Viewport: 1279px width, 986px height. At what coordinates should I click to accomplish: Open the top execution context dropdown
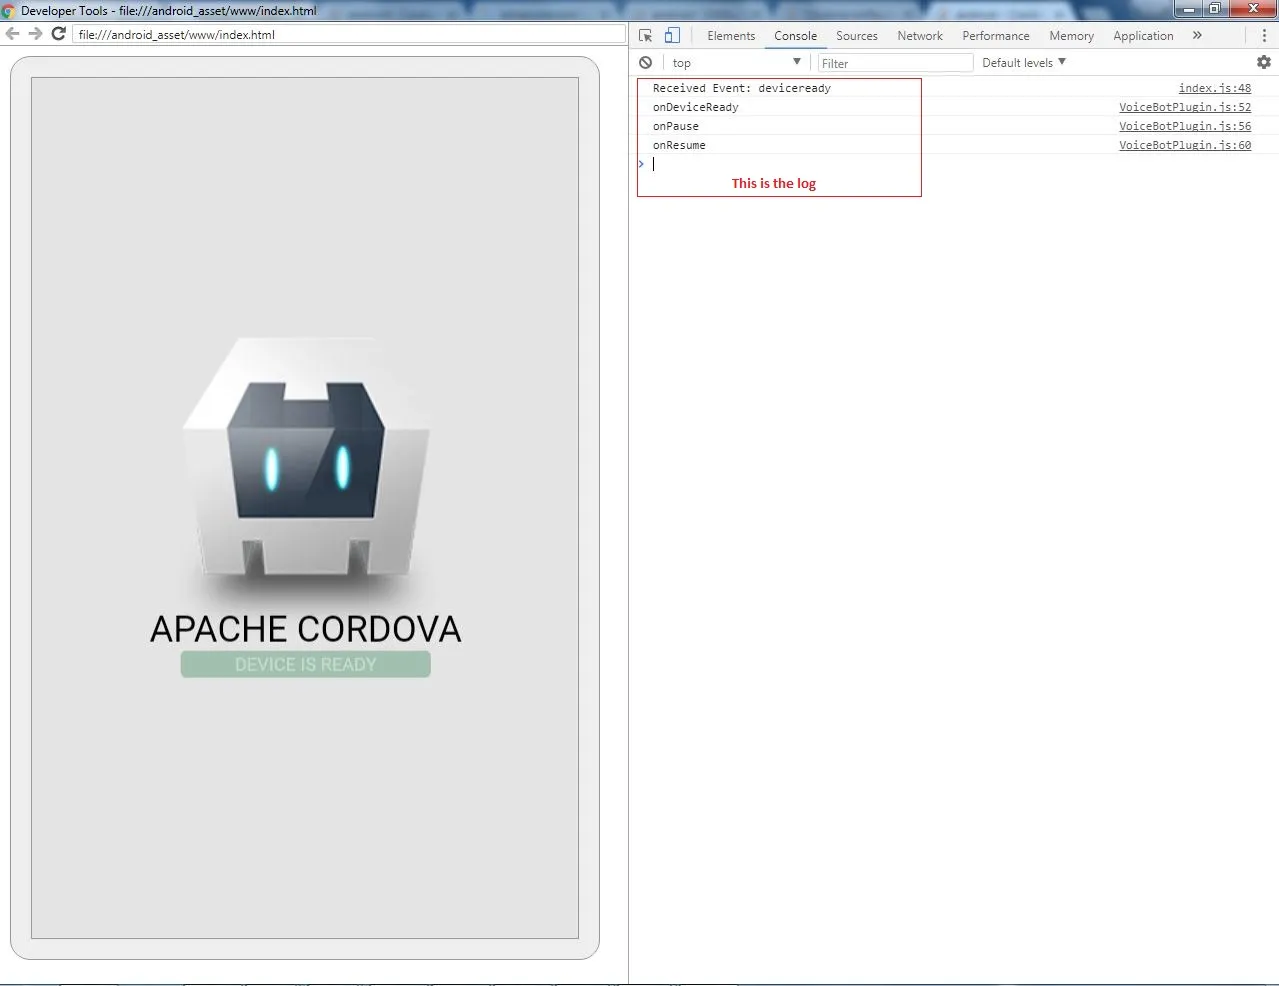point(736,62)
